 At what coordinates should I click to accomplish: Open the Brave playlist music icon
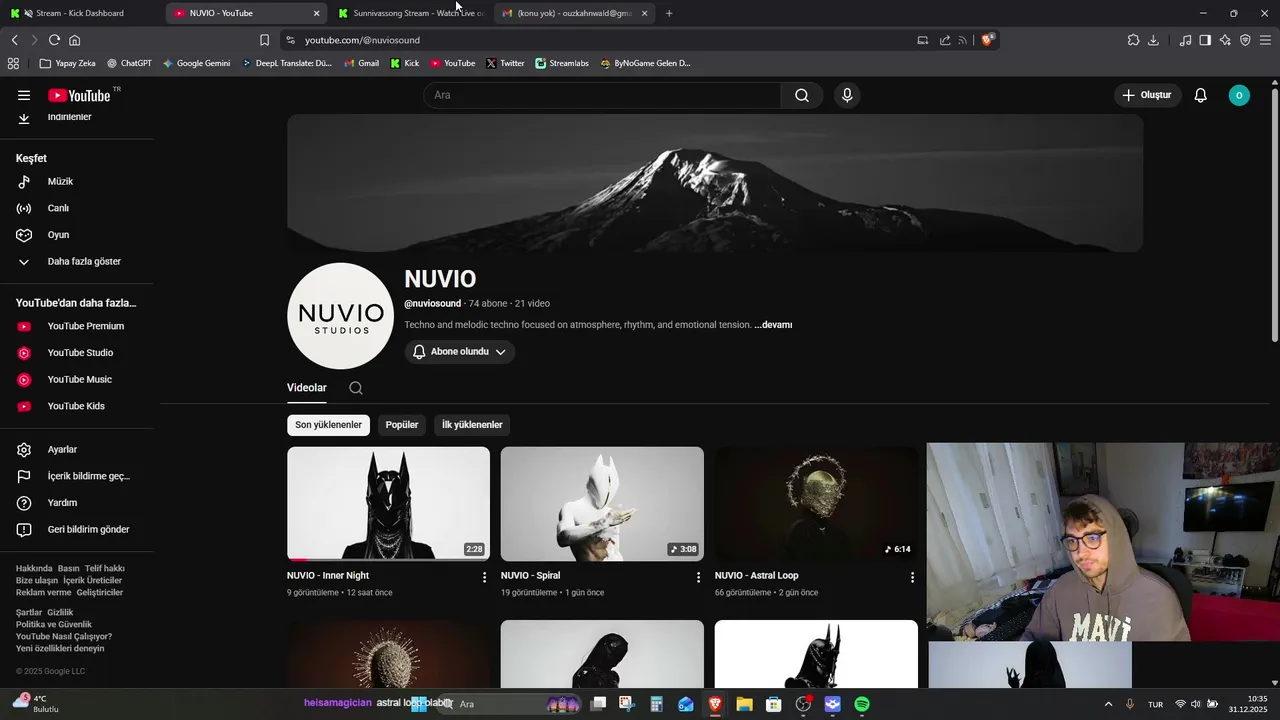1185,40
